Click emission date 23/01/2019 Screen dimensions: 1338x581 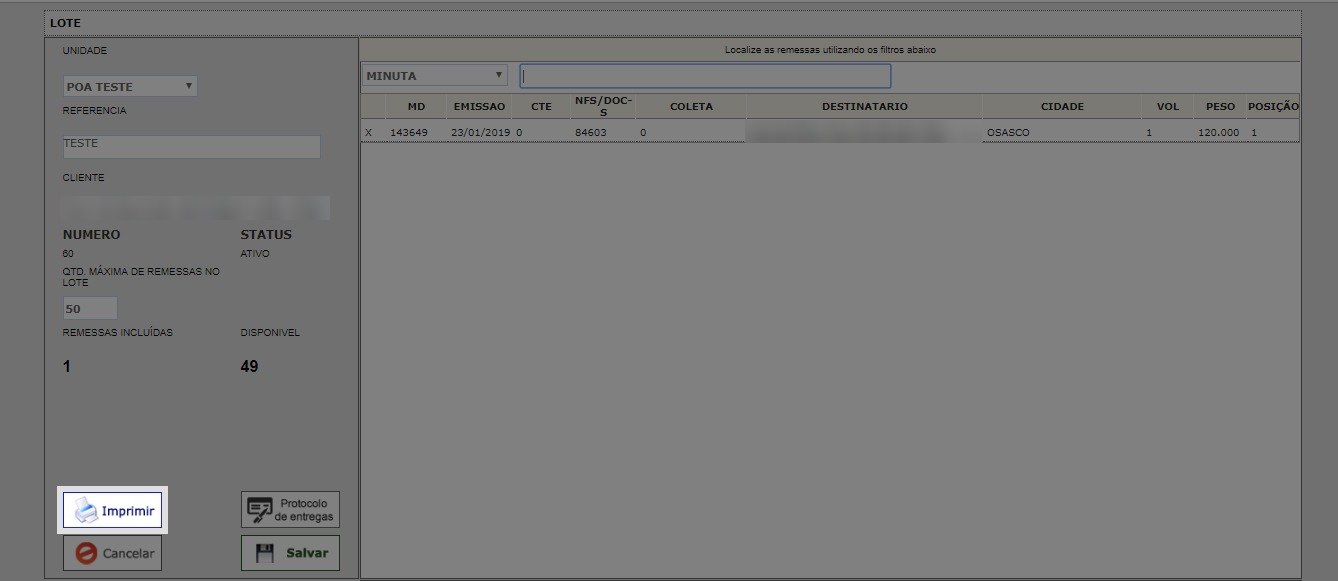[x=480, y=132]
